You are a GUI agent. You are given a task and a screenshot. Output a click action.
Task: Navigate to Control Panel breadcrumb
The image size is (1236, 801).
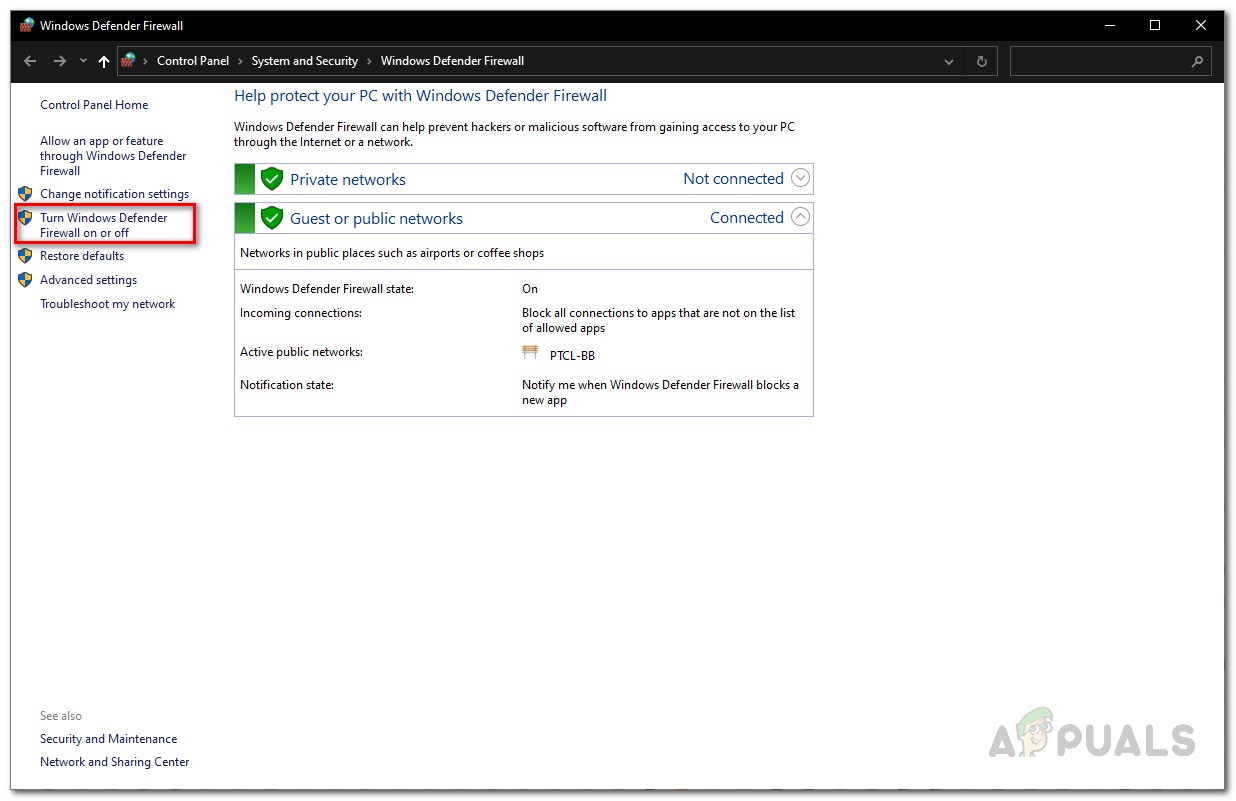click(193, 60)
